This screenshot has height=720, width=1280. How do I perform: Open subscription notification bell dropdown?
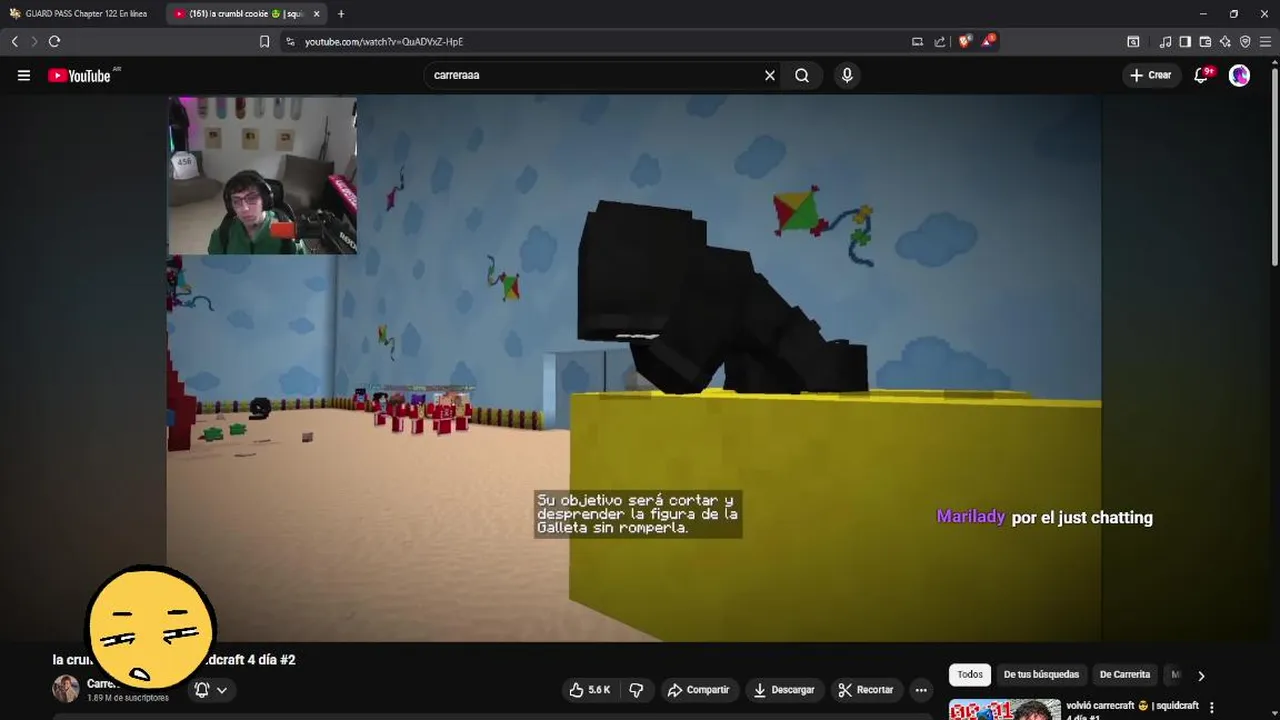pyautogui.click(x=211, y=690)
